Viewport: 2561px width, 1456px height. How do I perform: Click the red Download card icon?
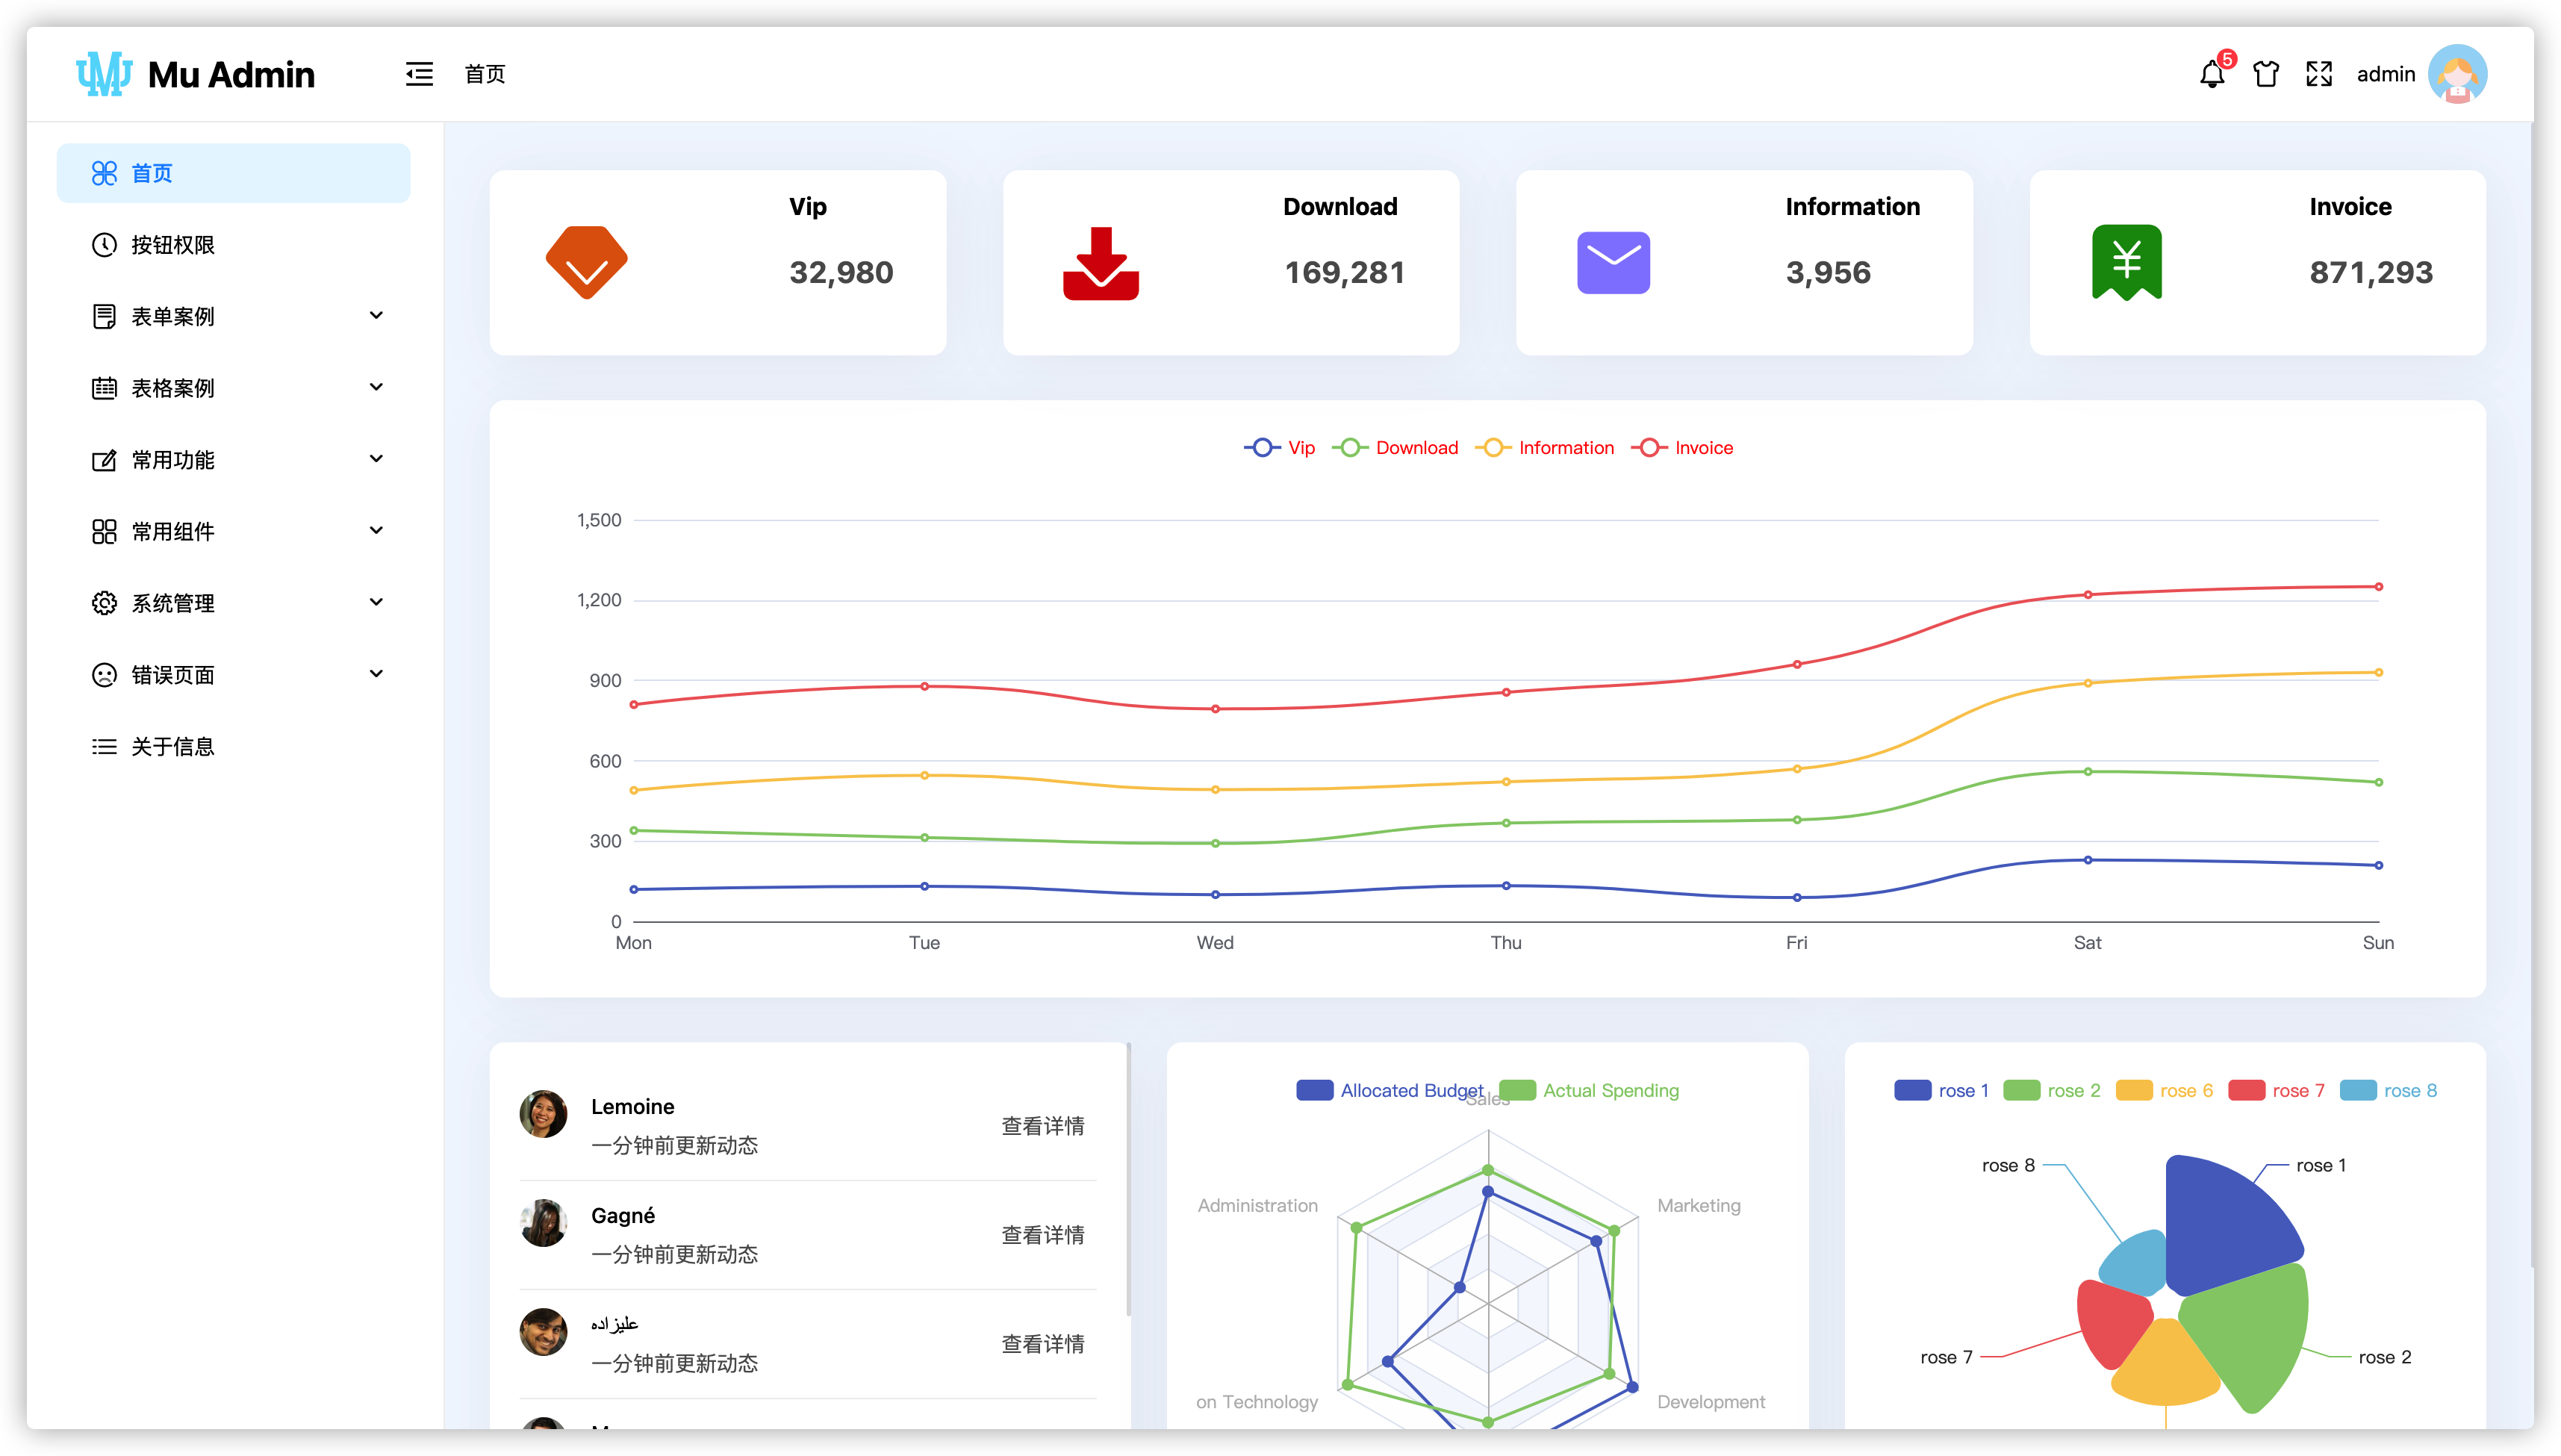[x=1100, y=263]
